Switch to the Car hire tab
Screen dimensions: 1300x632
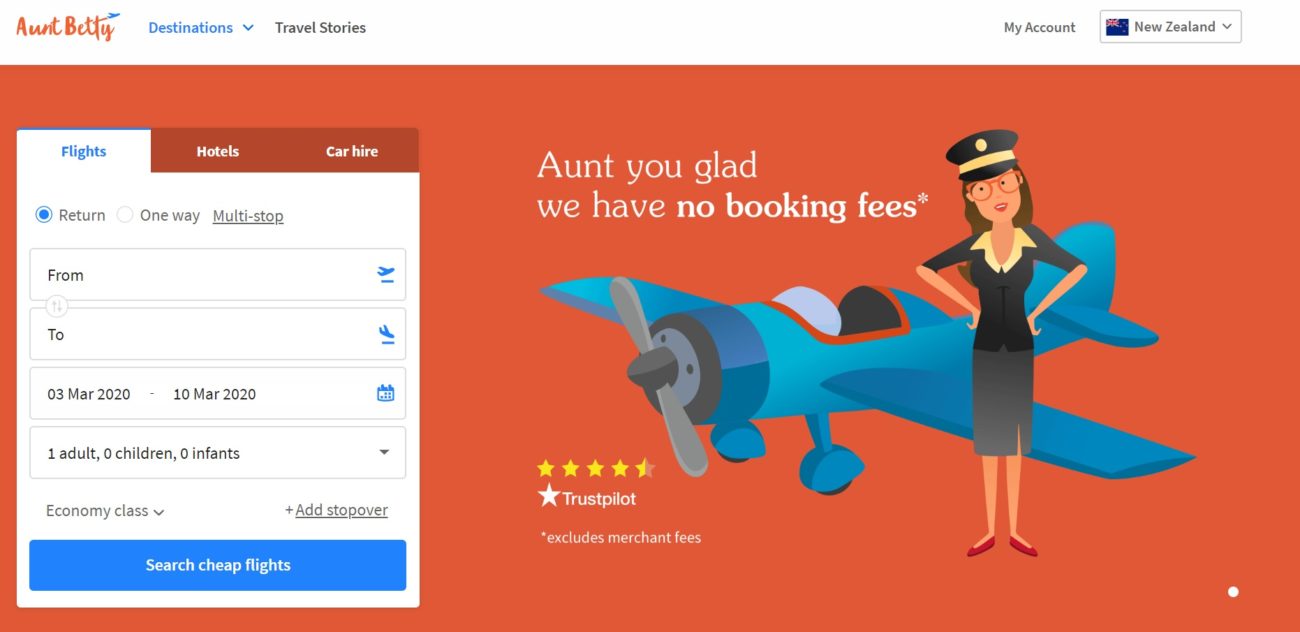pyautogui.click(x=352, y=151)
